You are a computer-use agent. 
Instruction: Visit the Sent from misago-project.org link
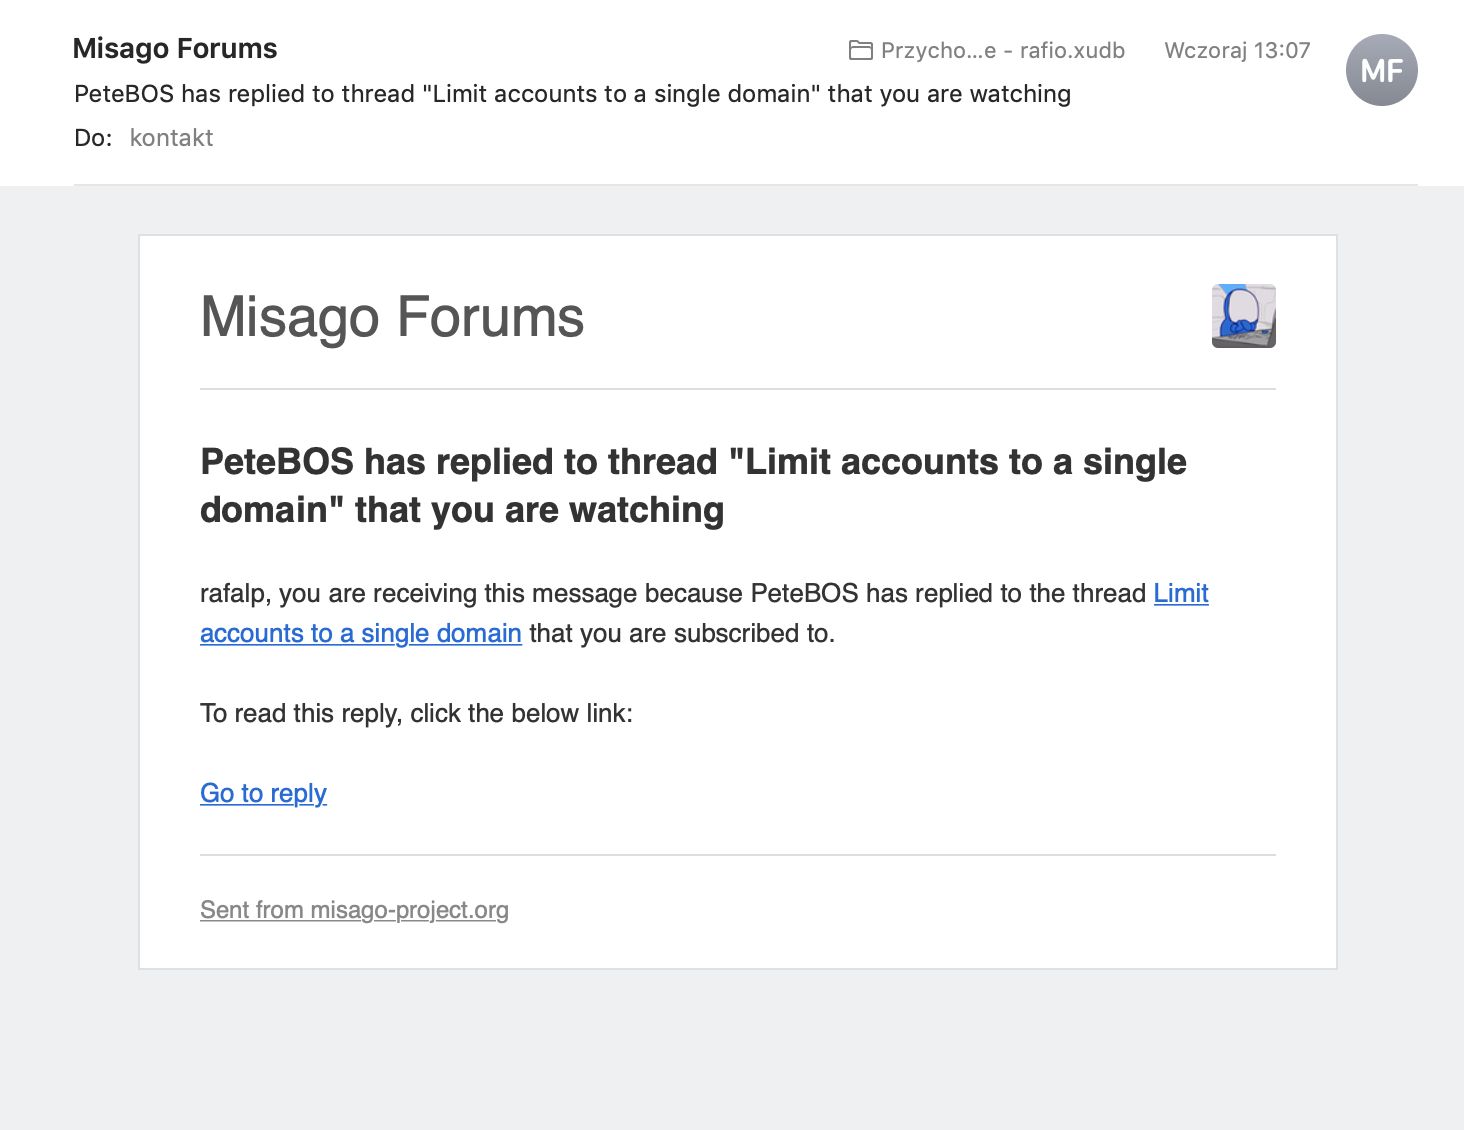point(354,910)
